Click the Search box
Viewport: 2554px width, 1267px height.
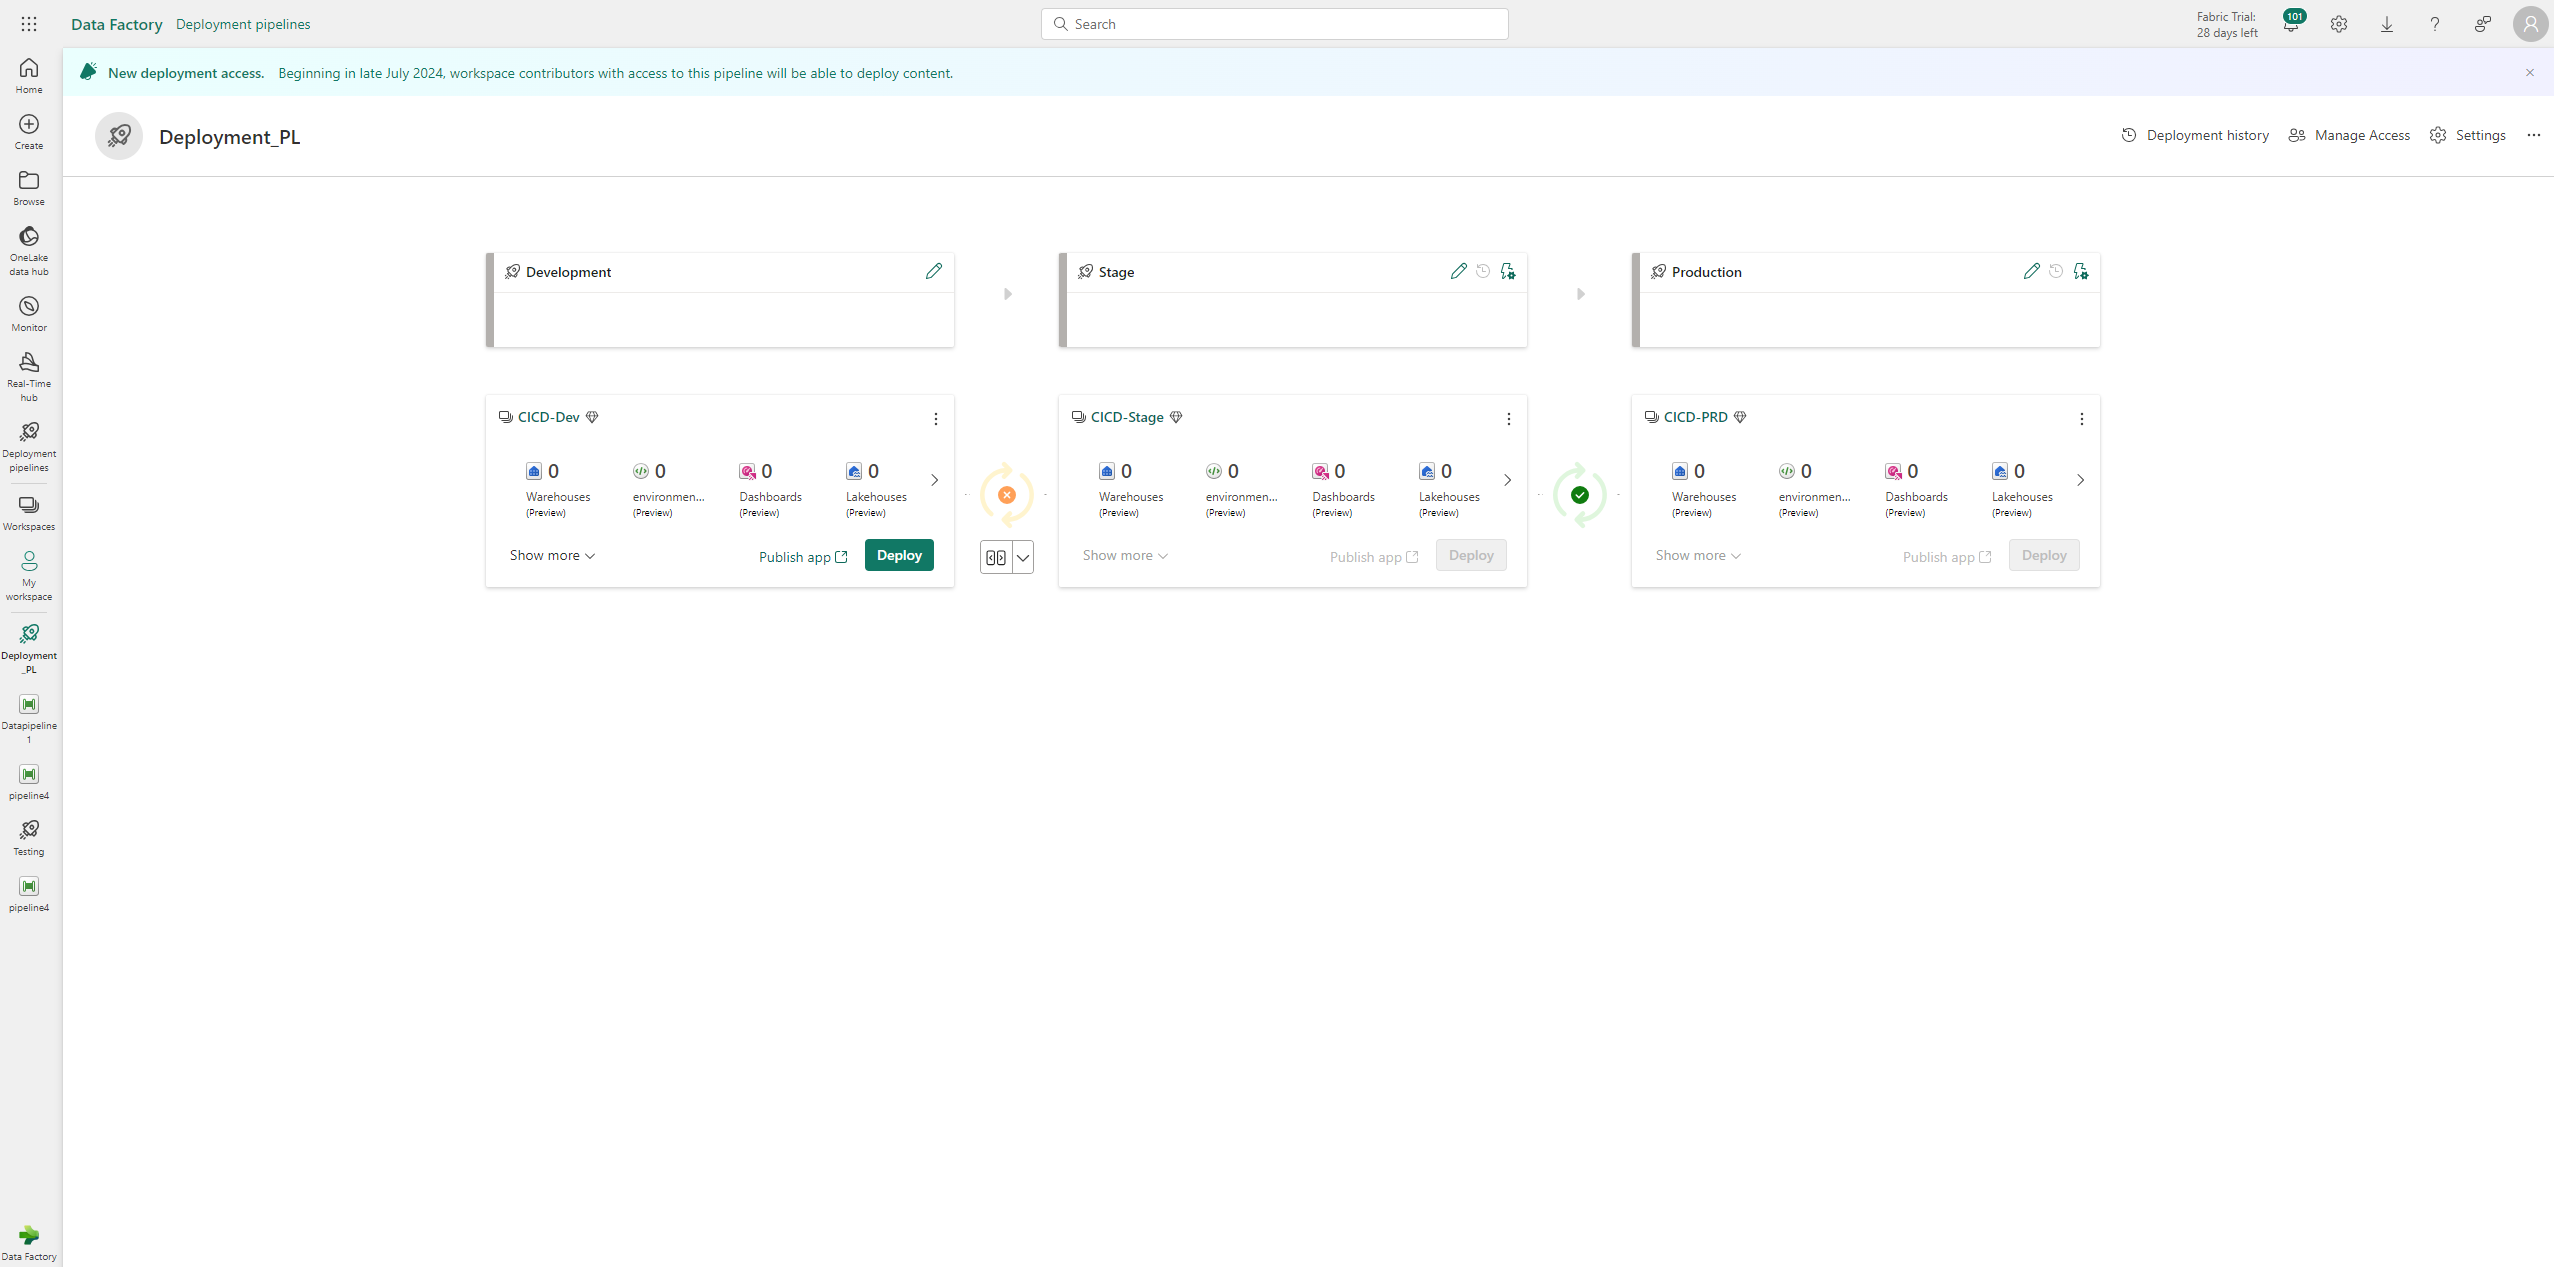1274,24
